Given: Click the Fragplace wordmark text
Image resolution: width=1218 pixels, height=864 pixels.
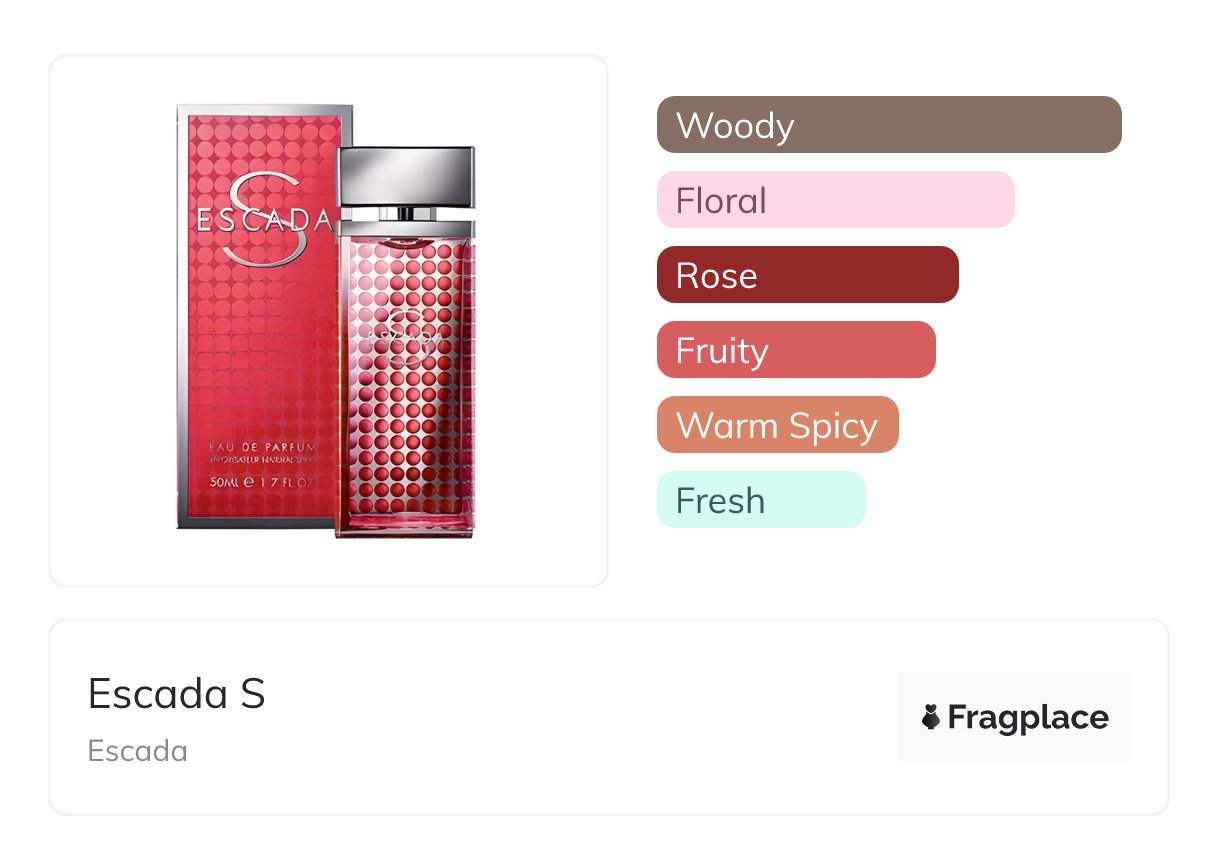Looking at the screenshot, I should coord(1028,717).
